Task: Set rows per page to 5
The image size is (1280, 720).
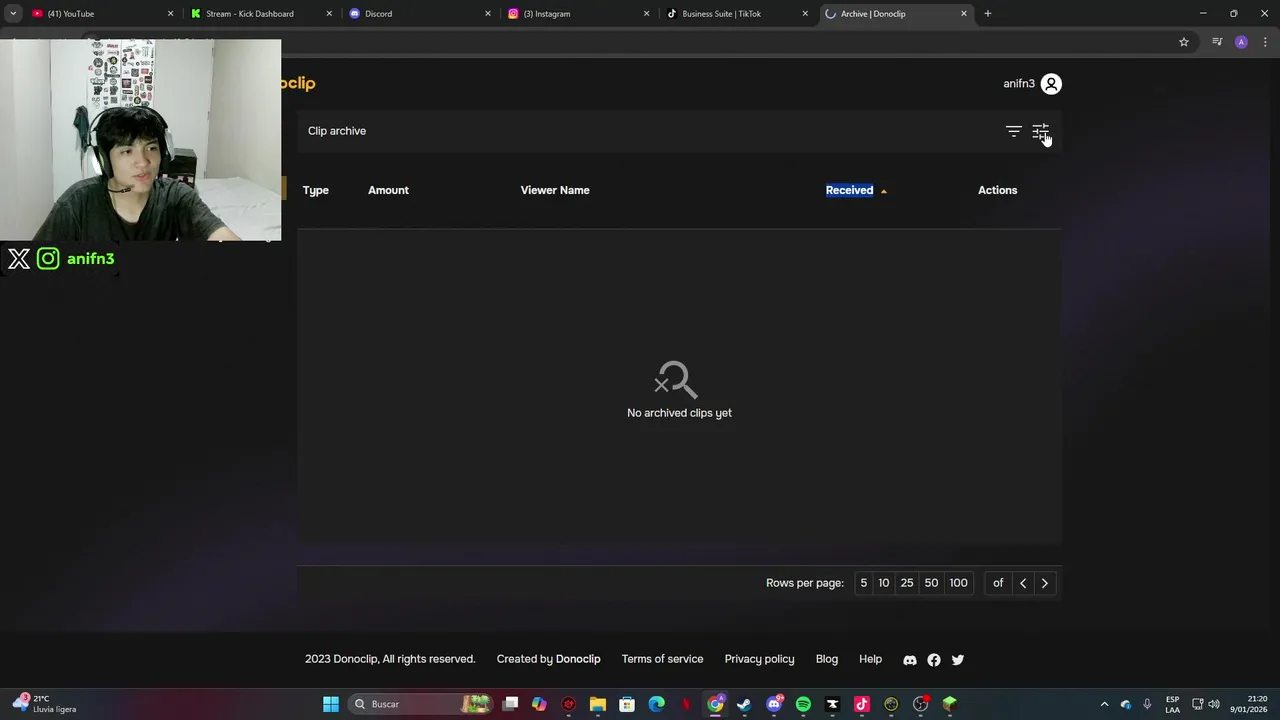Action: tap(864, 583)
